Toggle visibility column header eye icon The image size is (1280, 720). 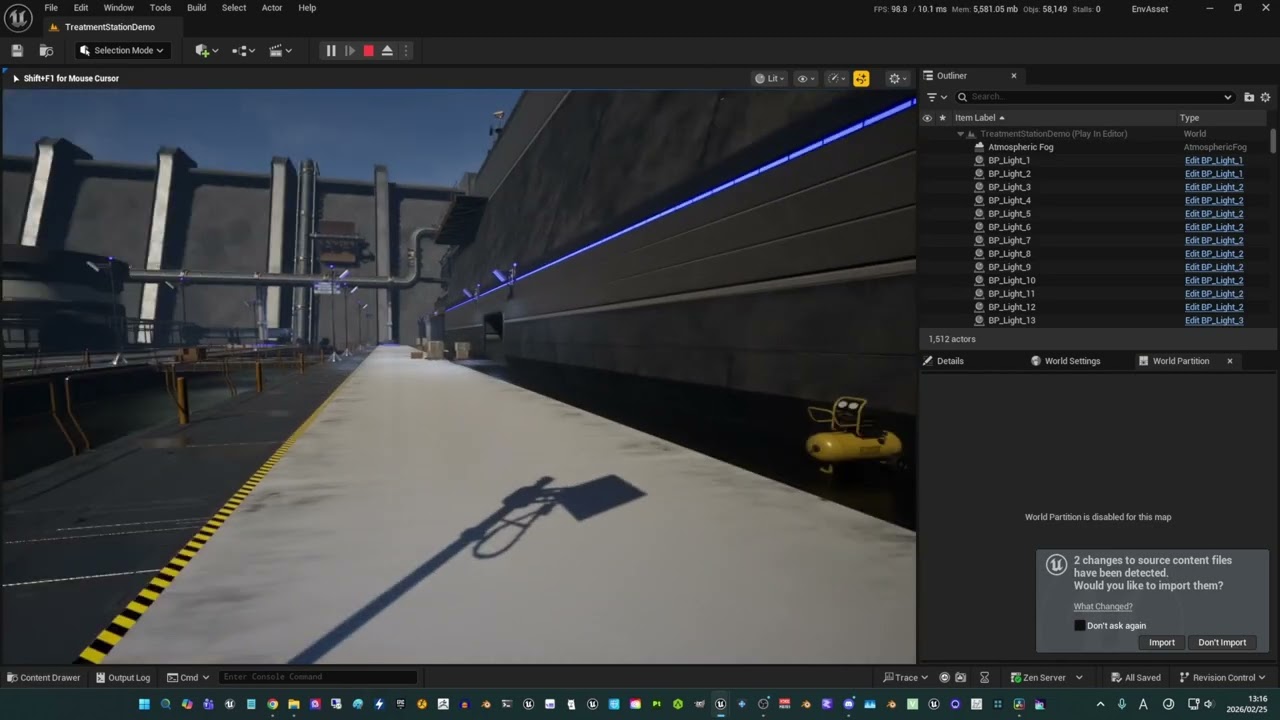927,118
